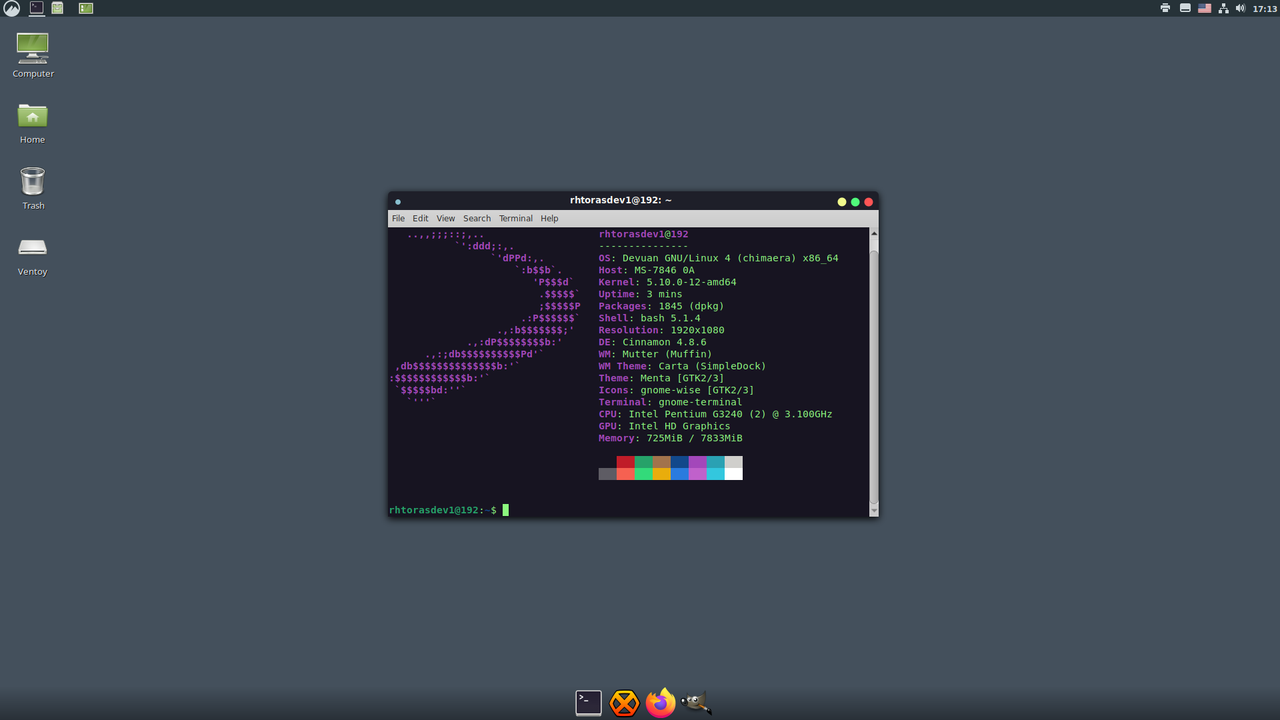Click the on-screen keyboard tray icon

coord(1185,8)
